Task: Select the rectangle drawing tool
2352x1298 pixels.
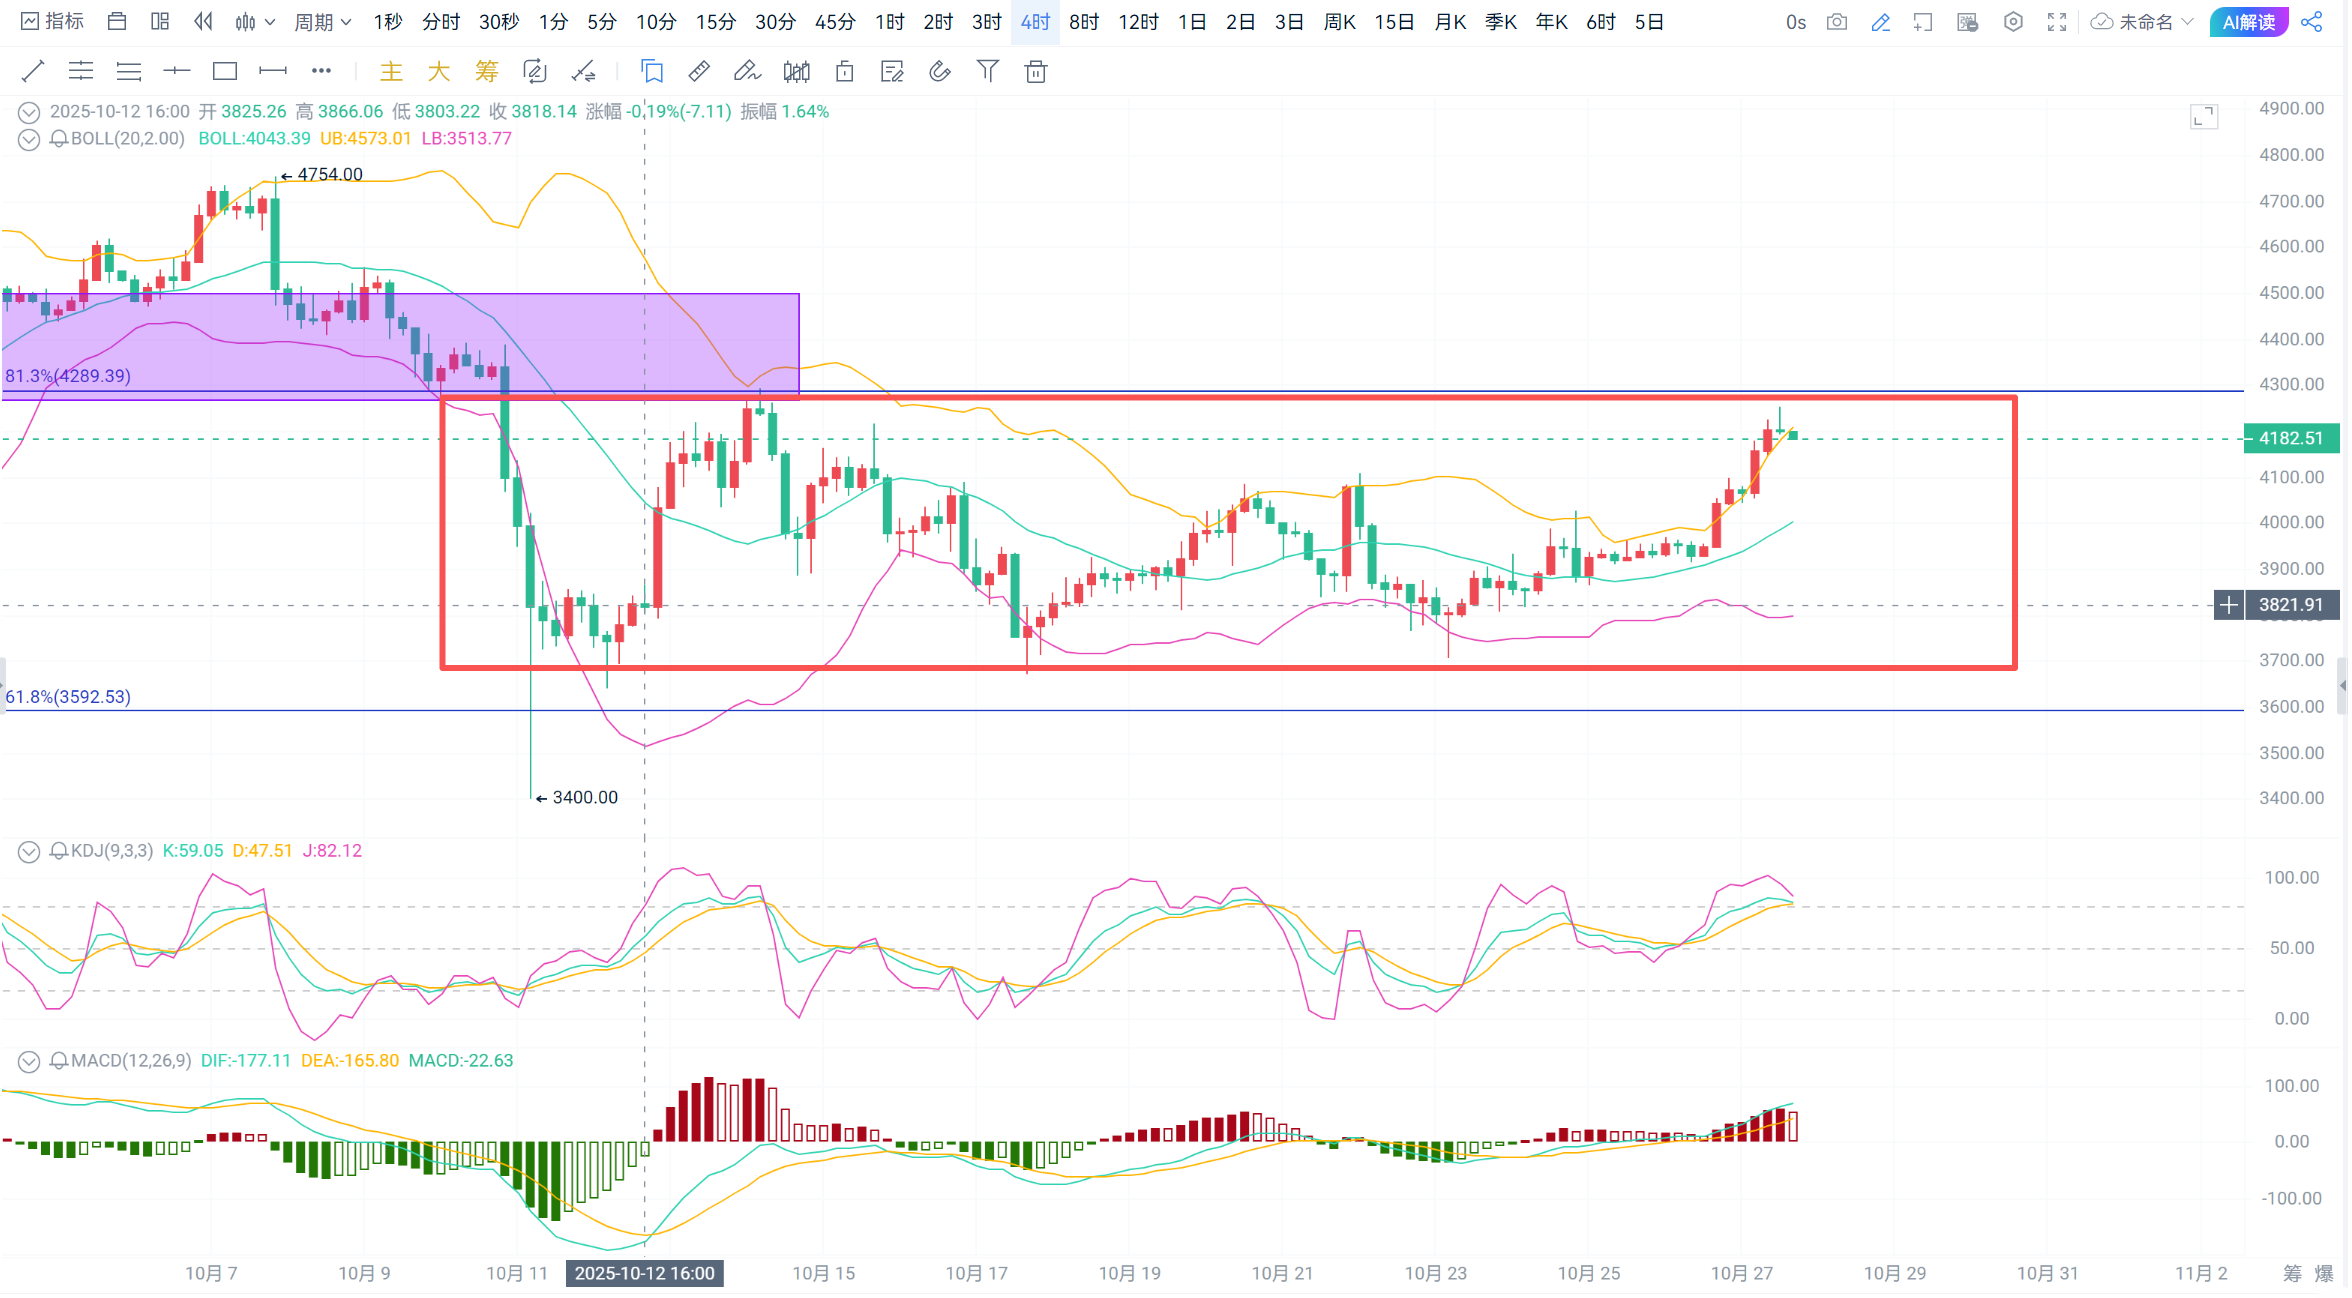Action: 225,71
